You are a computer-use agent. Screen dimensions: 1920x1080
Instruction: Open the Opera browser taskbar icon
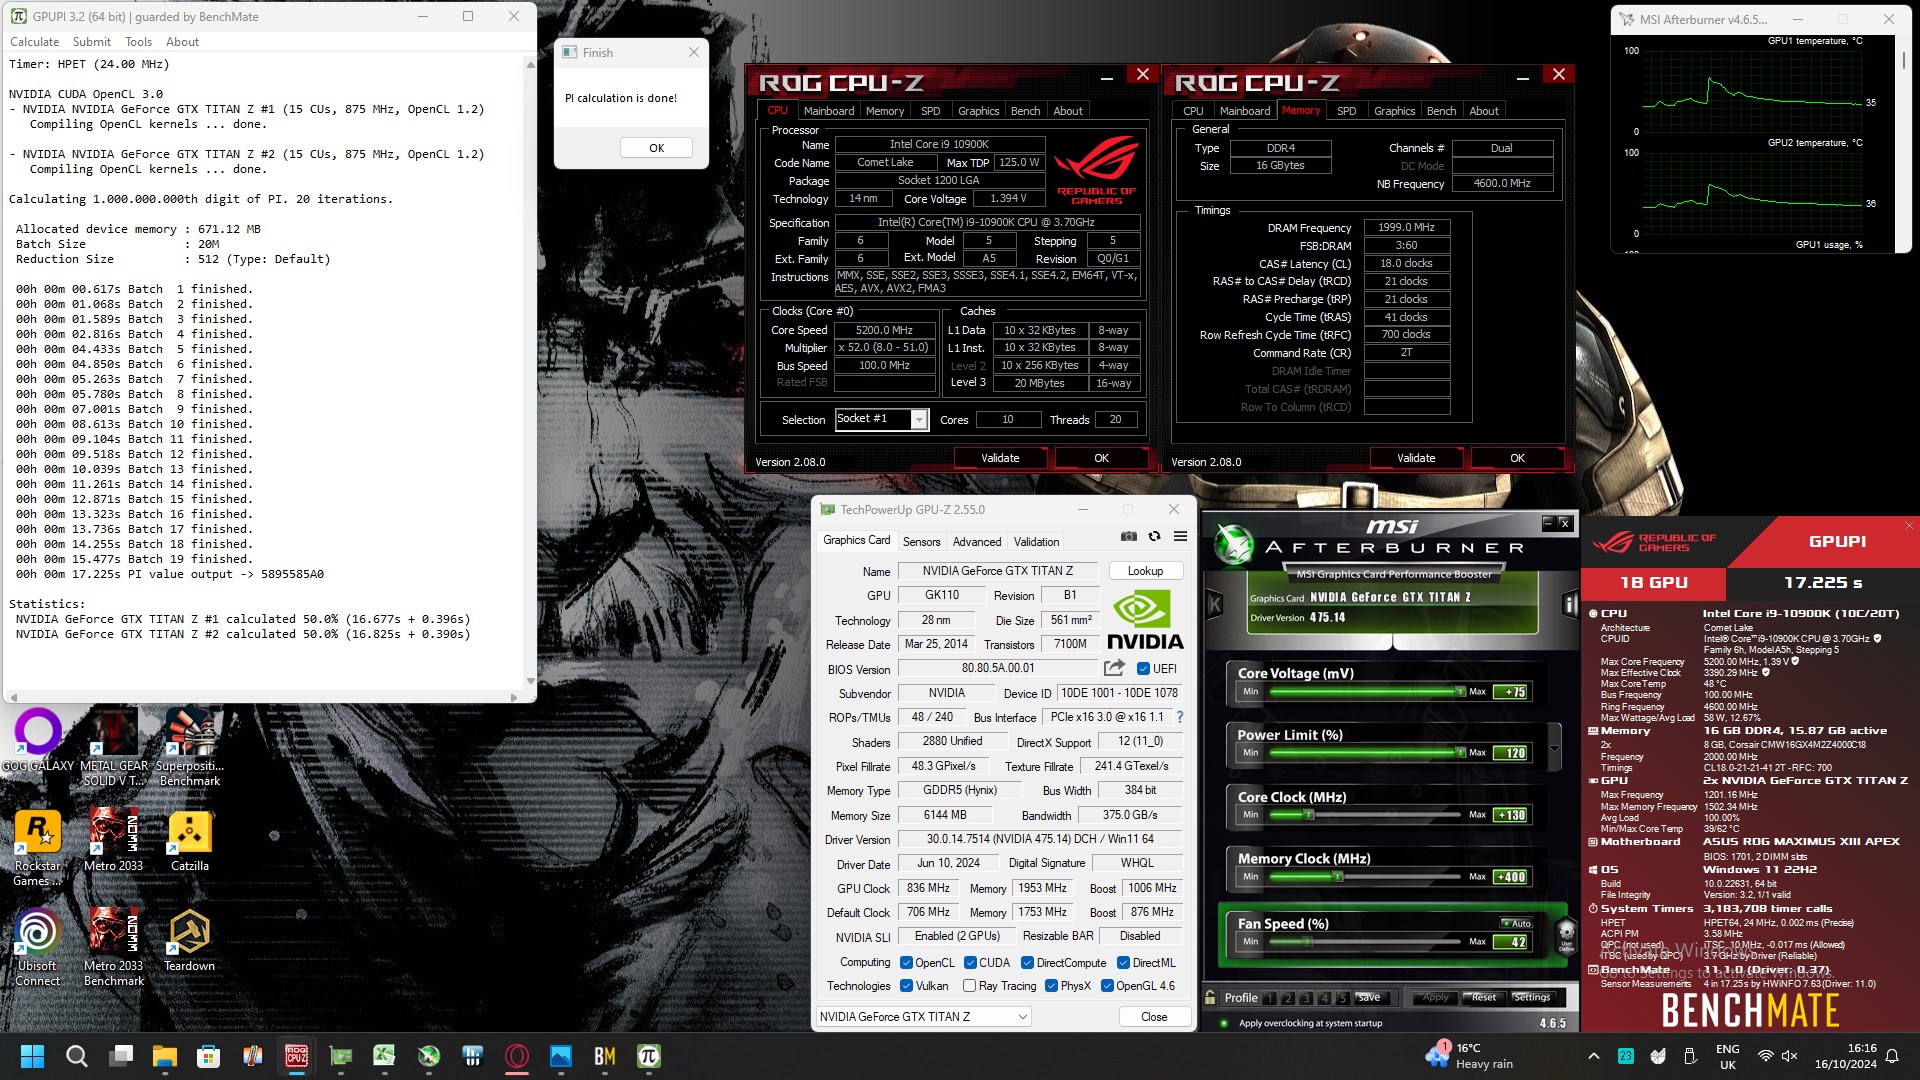point(517,1056)
